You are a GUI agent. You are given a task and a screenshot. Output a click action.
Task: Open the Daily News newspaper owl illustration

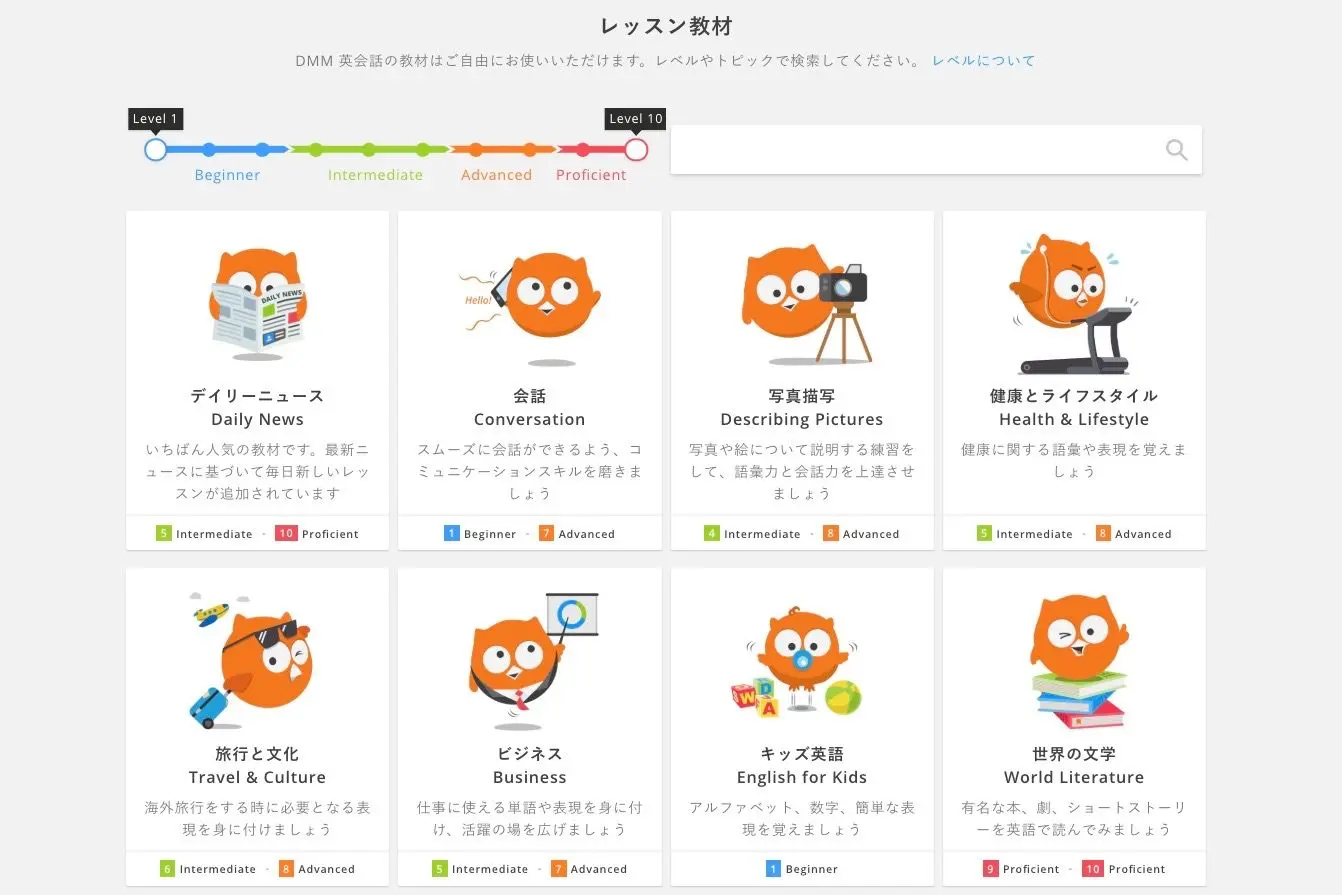(x=258, y=304)
